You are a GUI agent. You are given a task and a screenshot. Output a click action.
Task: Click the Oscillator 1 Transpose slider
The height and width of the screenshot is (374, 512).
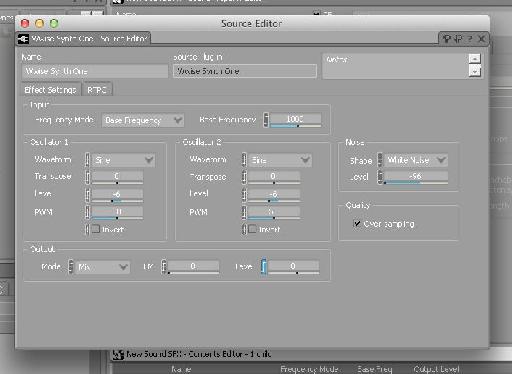[x=117, y=177]
